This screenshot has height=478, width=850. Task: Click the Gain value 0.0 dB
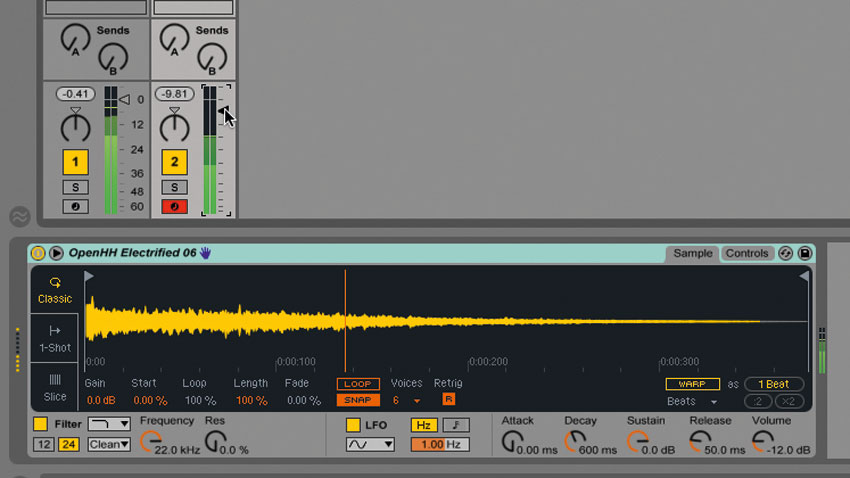[101, 401]
